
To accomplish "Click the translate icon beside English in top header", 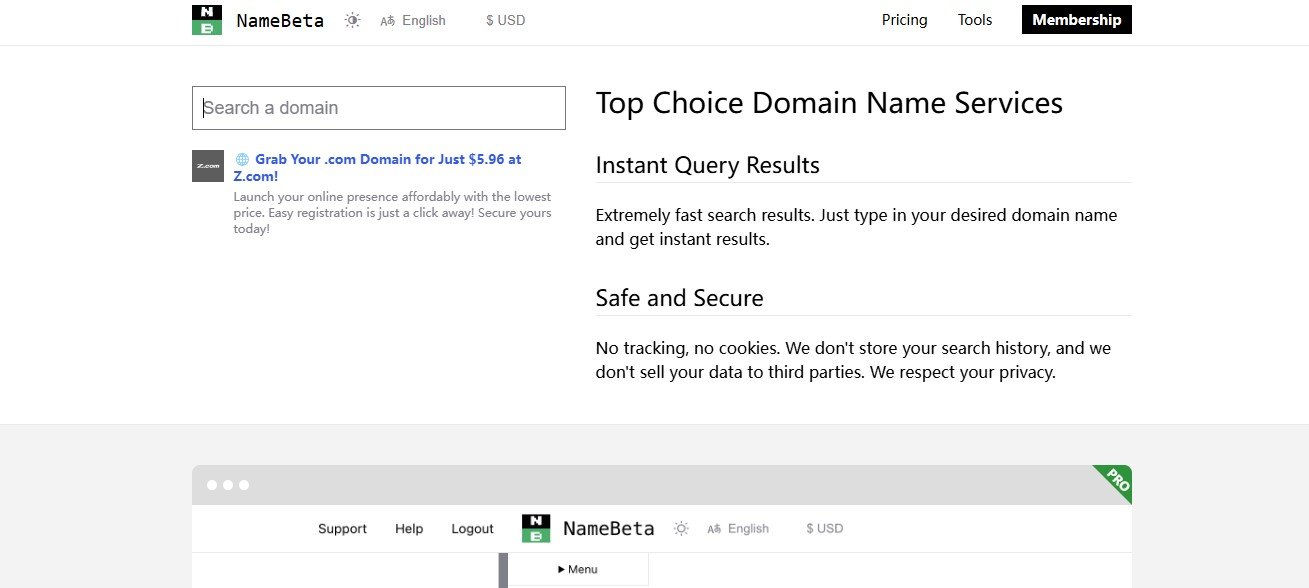I will 388,21.
